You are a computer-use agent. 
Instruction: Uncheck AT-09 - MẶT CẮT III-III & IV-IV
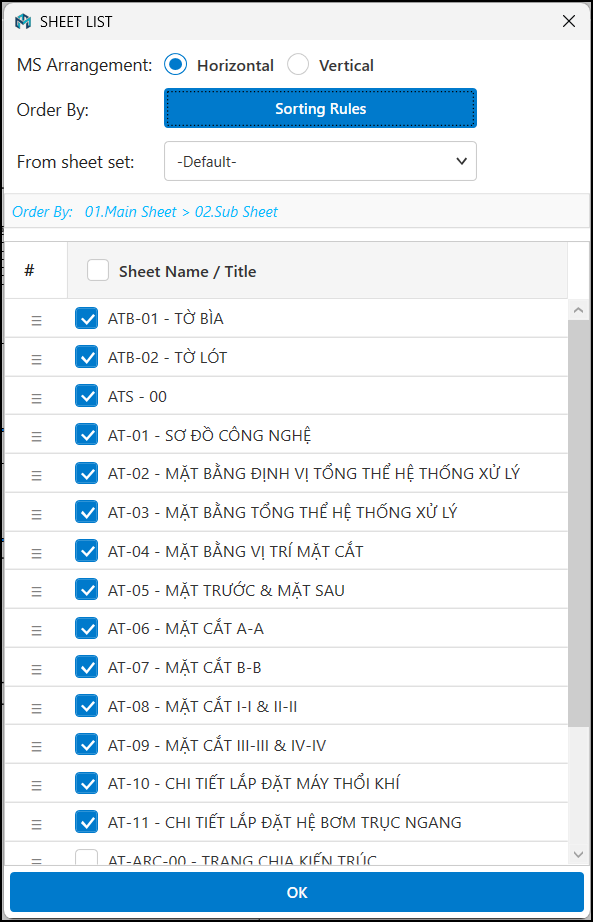pyautogui.click(x=86, y=745)
